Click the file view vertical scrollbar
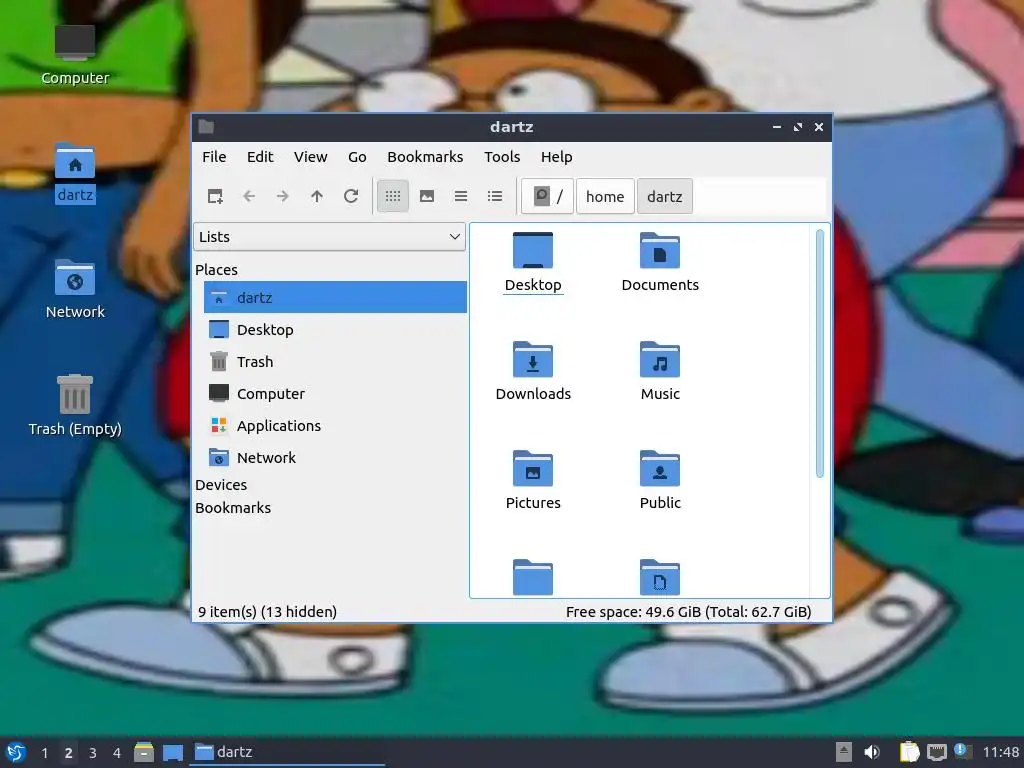Screen dimensions: 1024x768 point(820,353)
